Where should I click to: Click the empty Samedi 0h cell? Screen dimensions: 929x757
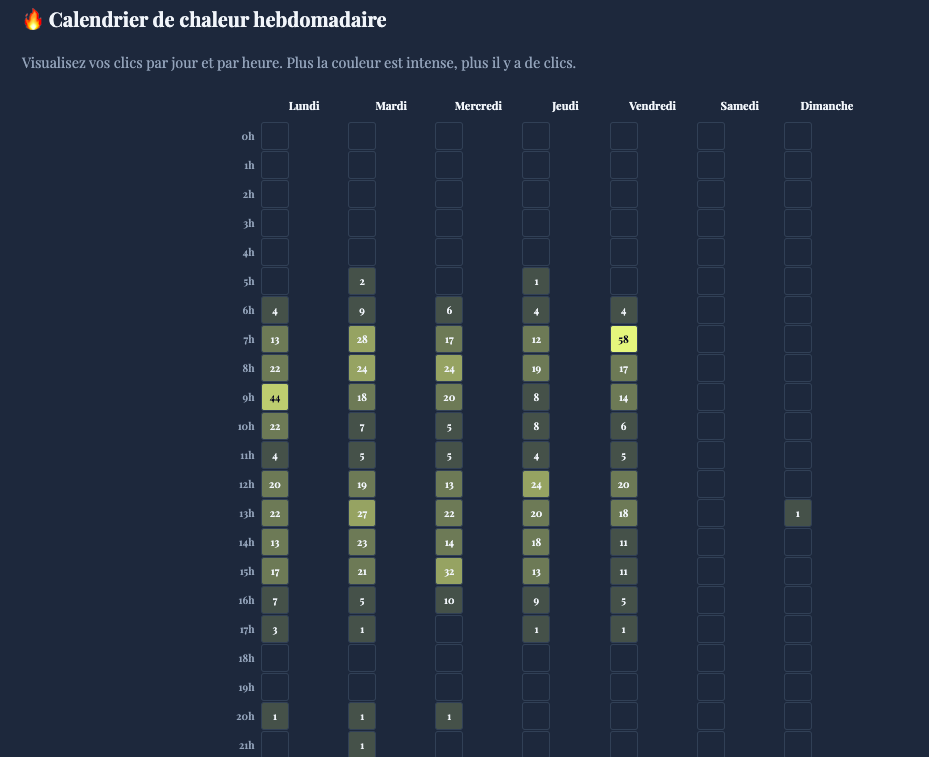[710, 136]
